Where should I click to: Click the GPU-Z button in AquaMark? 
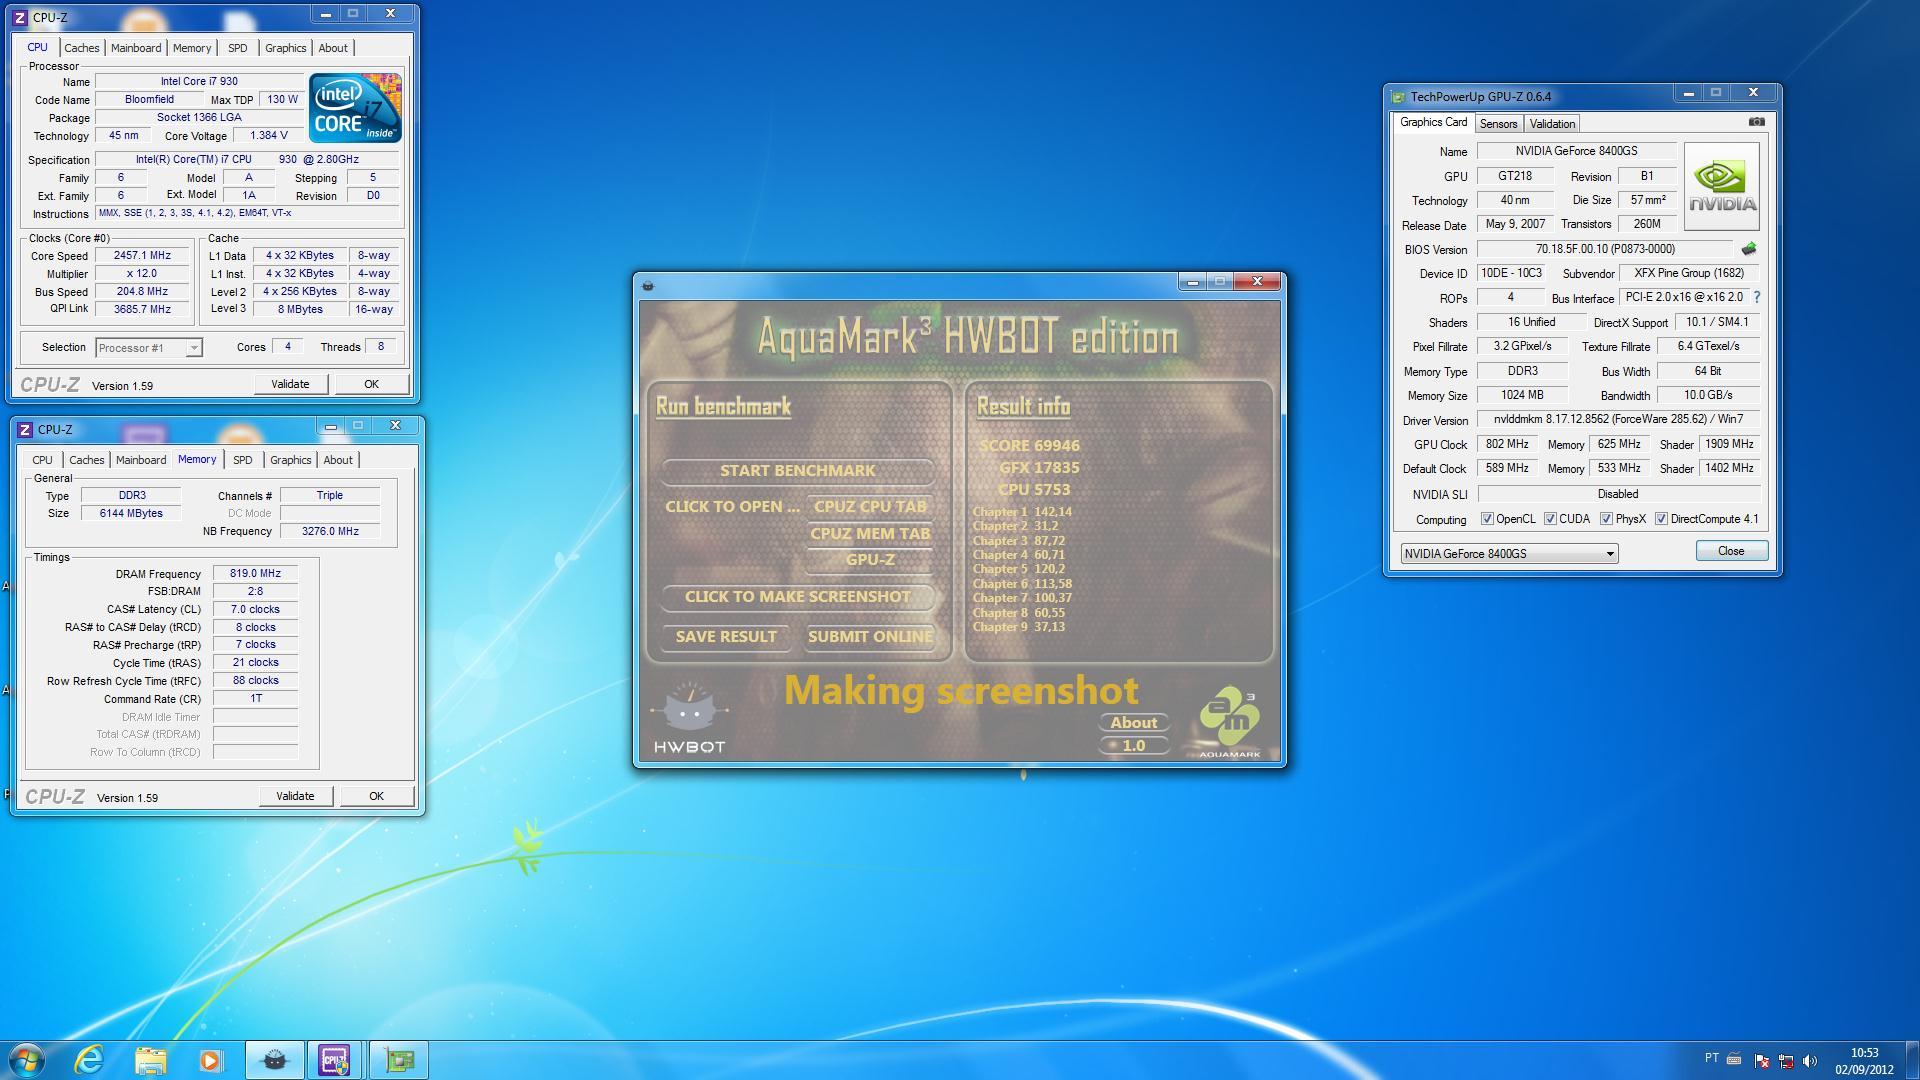coord(870,559)
